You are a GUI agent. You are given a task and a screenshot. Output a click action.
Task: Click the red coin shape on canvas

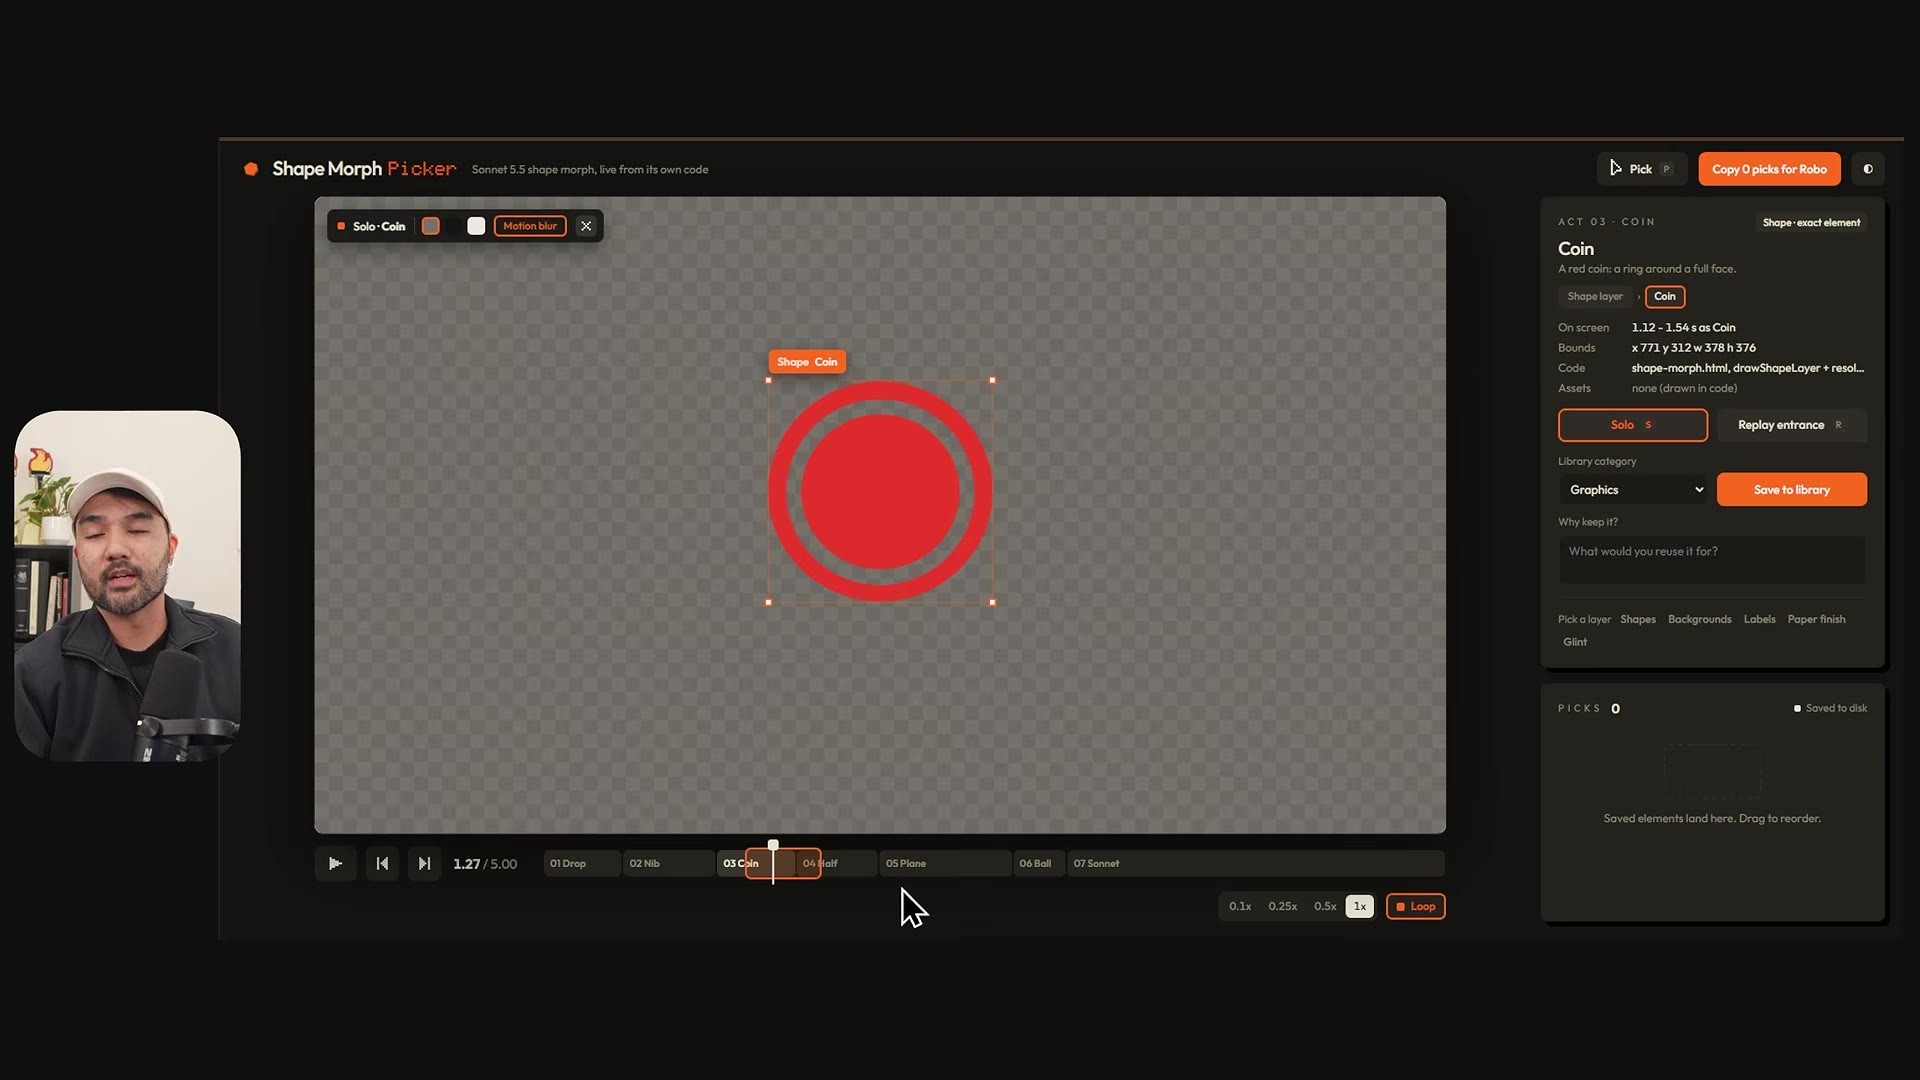point(880,491)
